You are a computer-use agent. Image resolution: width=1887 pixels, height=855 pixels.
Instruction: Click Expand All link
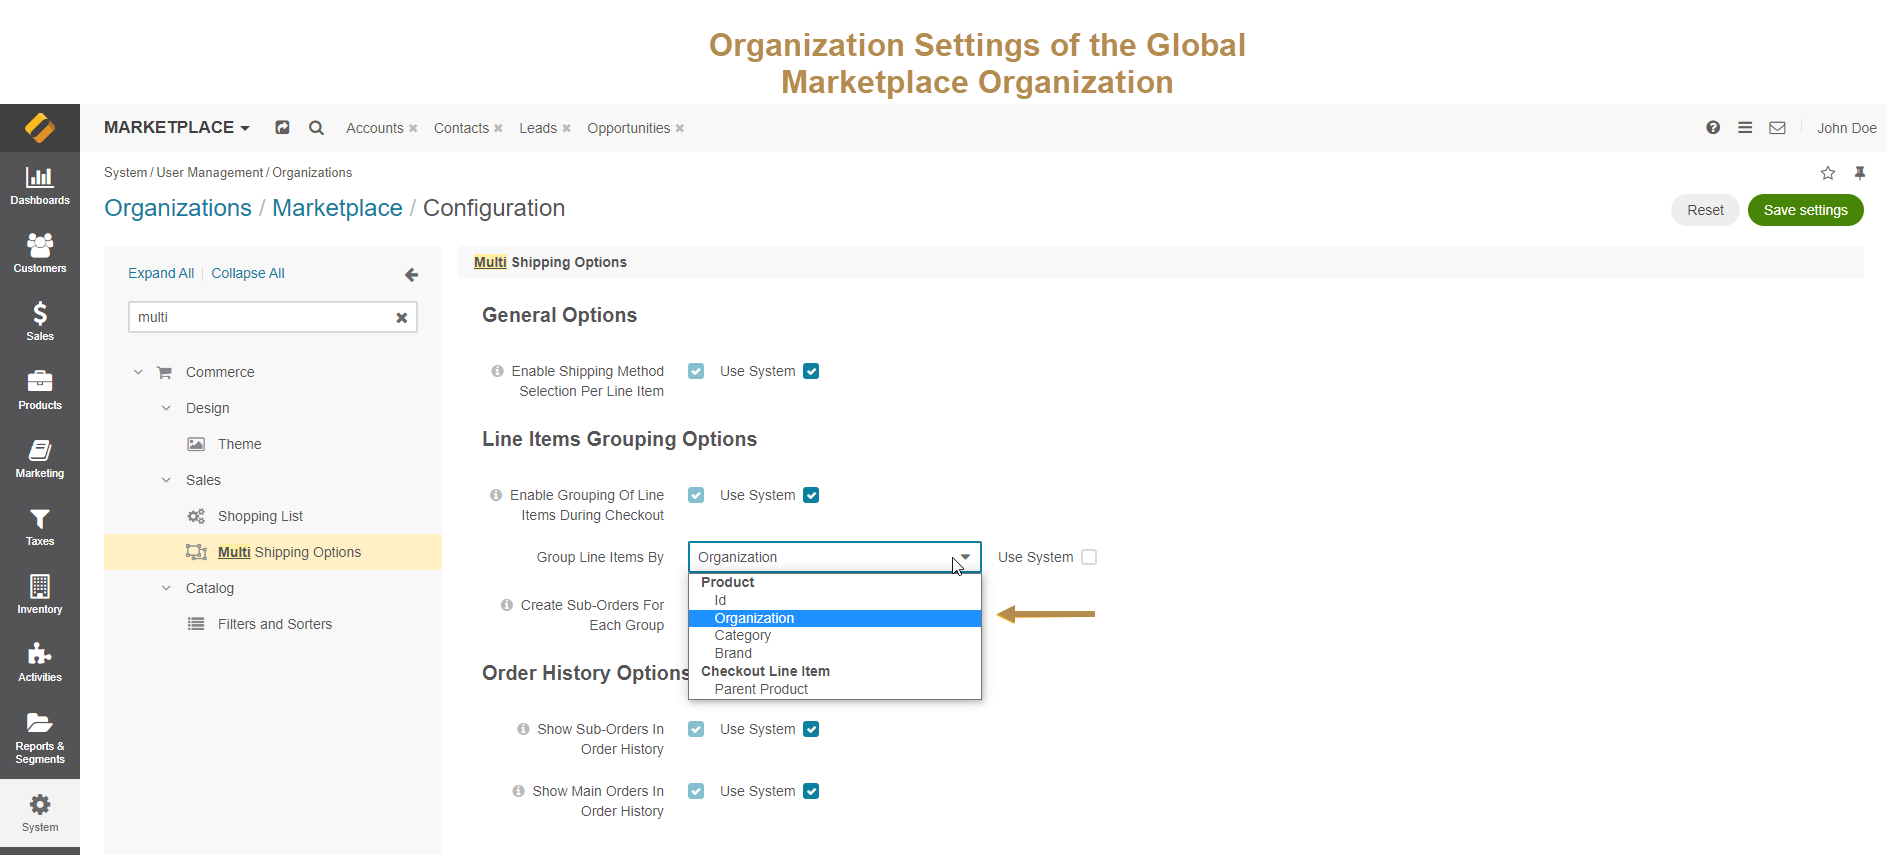pyautogui.click(x=161, y=273)
